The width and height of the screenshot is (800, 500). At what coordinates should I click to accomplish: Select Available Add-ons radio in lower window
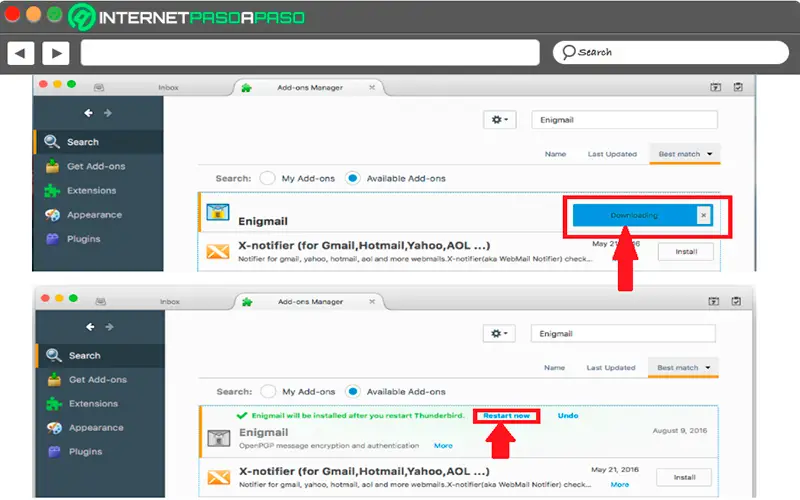point(353,392)
